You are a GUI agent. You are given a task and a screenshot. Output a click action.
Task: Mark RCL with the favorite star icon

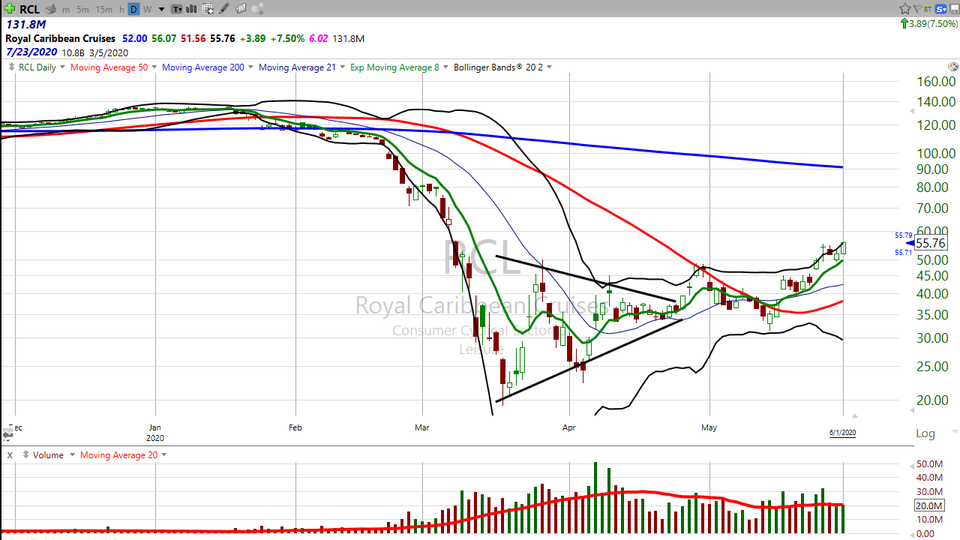906,9
